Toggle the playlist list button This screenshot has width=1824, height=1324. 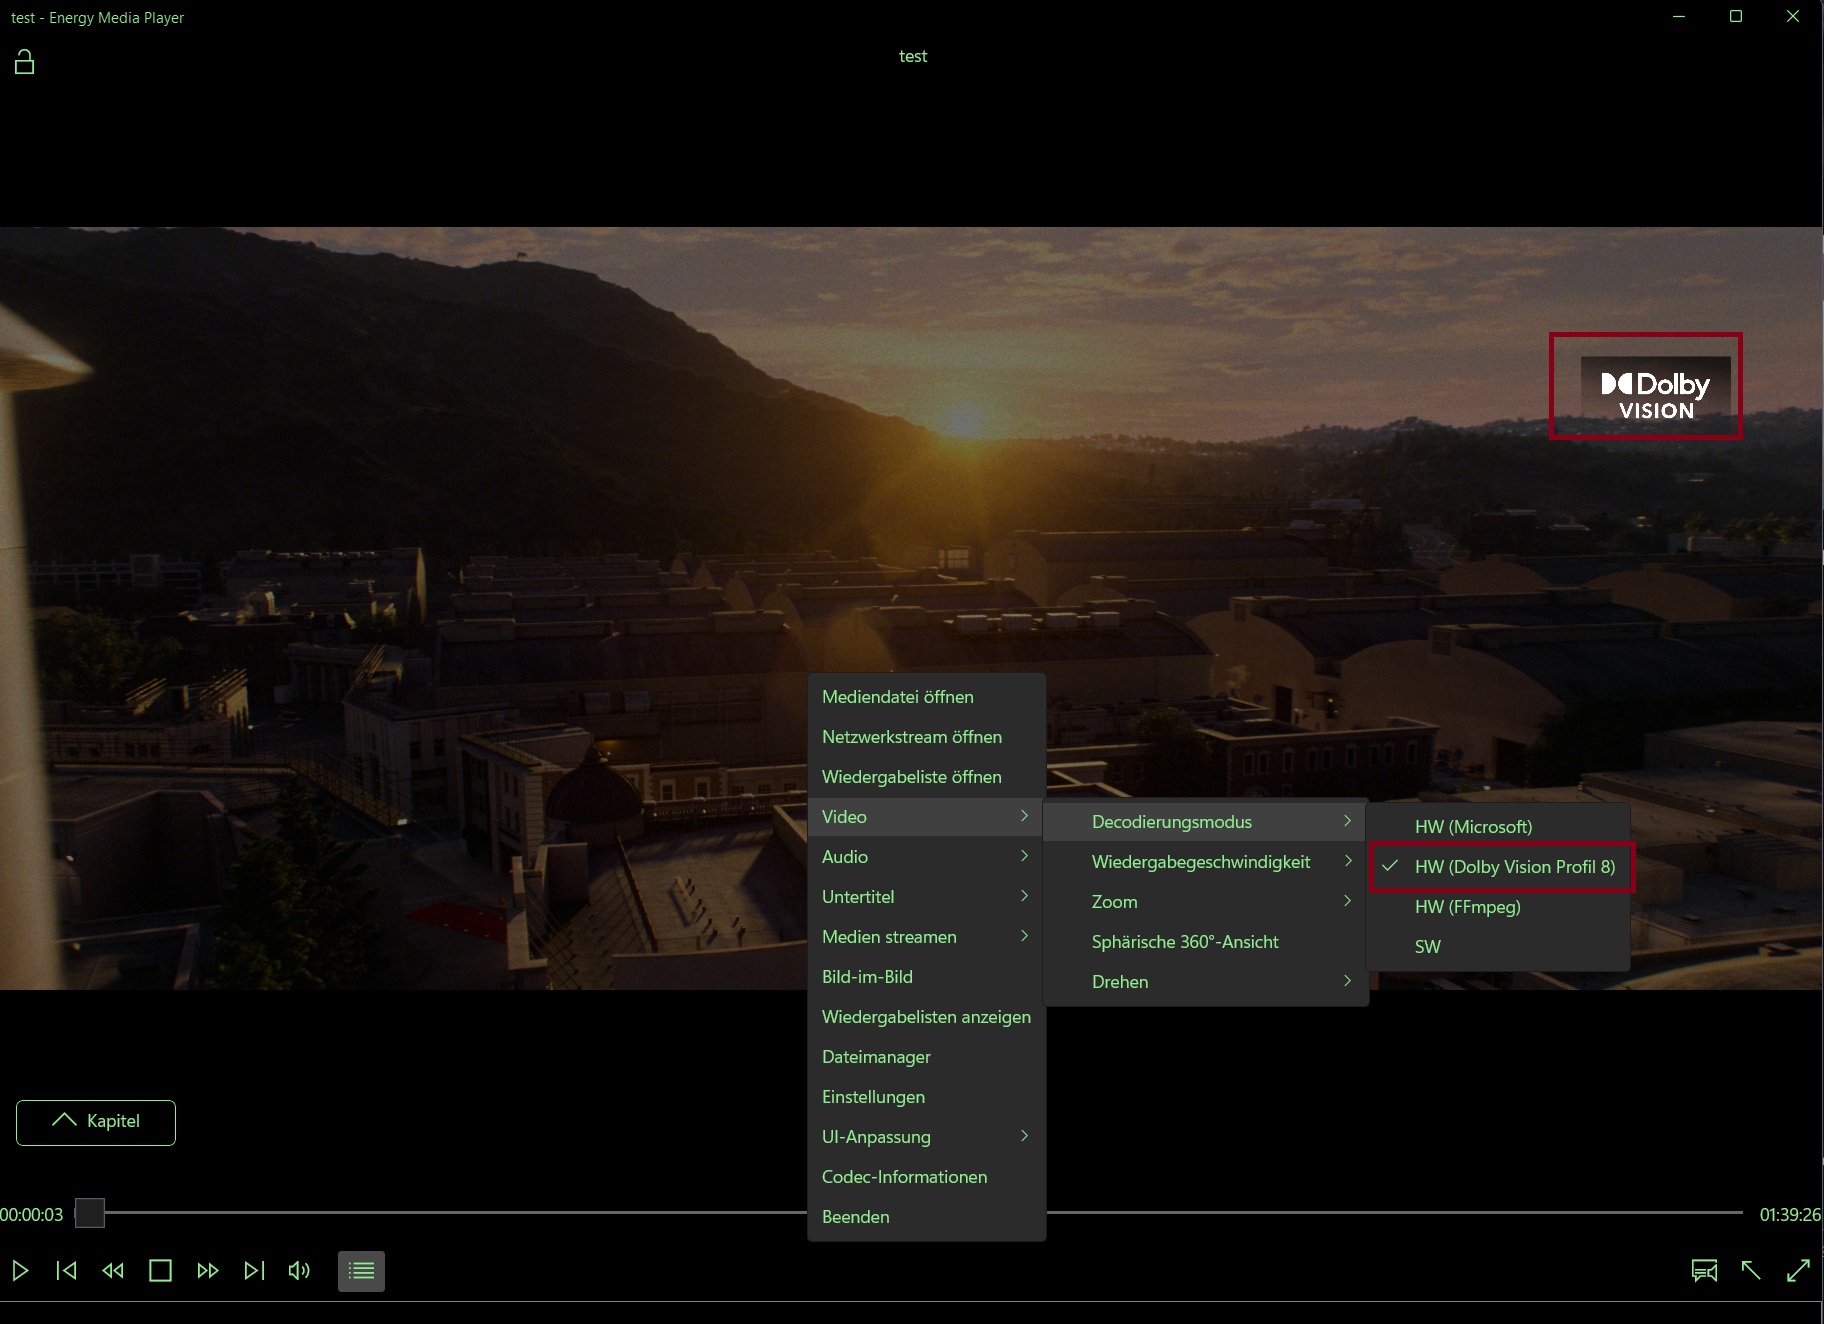pos(361,1271)
